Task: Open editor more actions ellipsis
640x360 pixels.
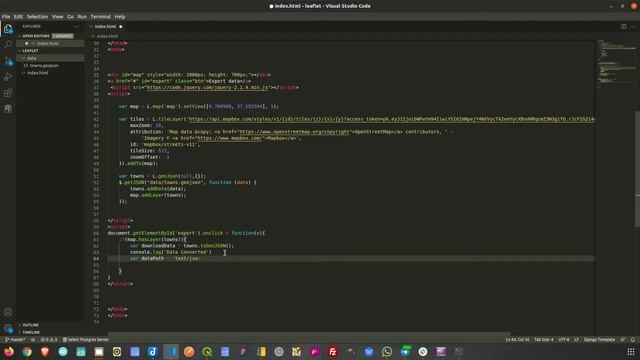Action: click(x=632, y=26)
